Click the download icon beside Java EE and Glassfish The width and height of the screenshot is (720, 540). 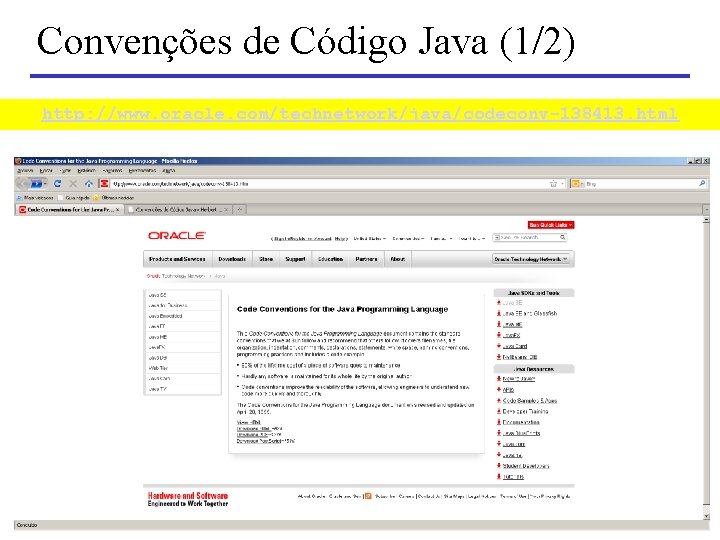[x=499, y=313]
